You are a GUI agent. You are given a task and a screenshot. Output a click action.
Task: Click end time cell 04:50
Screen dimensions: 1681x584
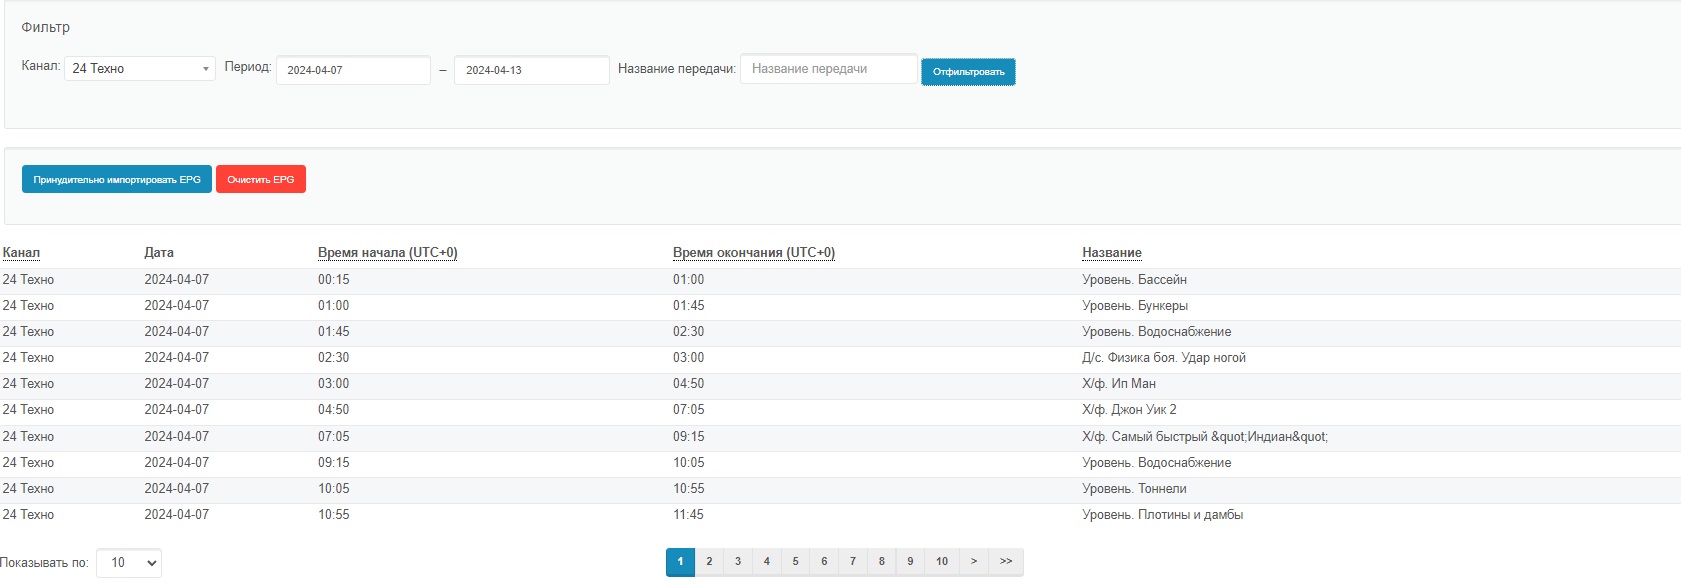point(688,384)
